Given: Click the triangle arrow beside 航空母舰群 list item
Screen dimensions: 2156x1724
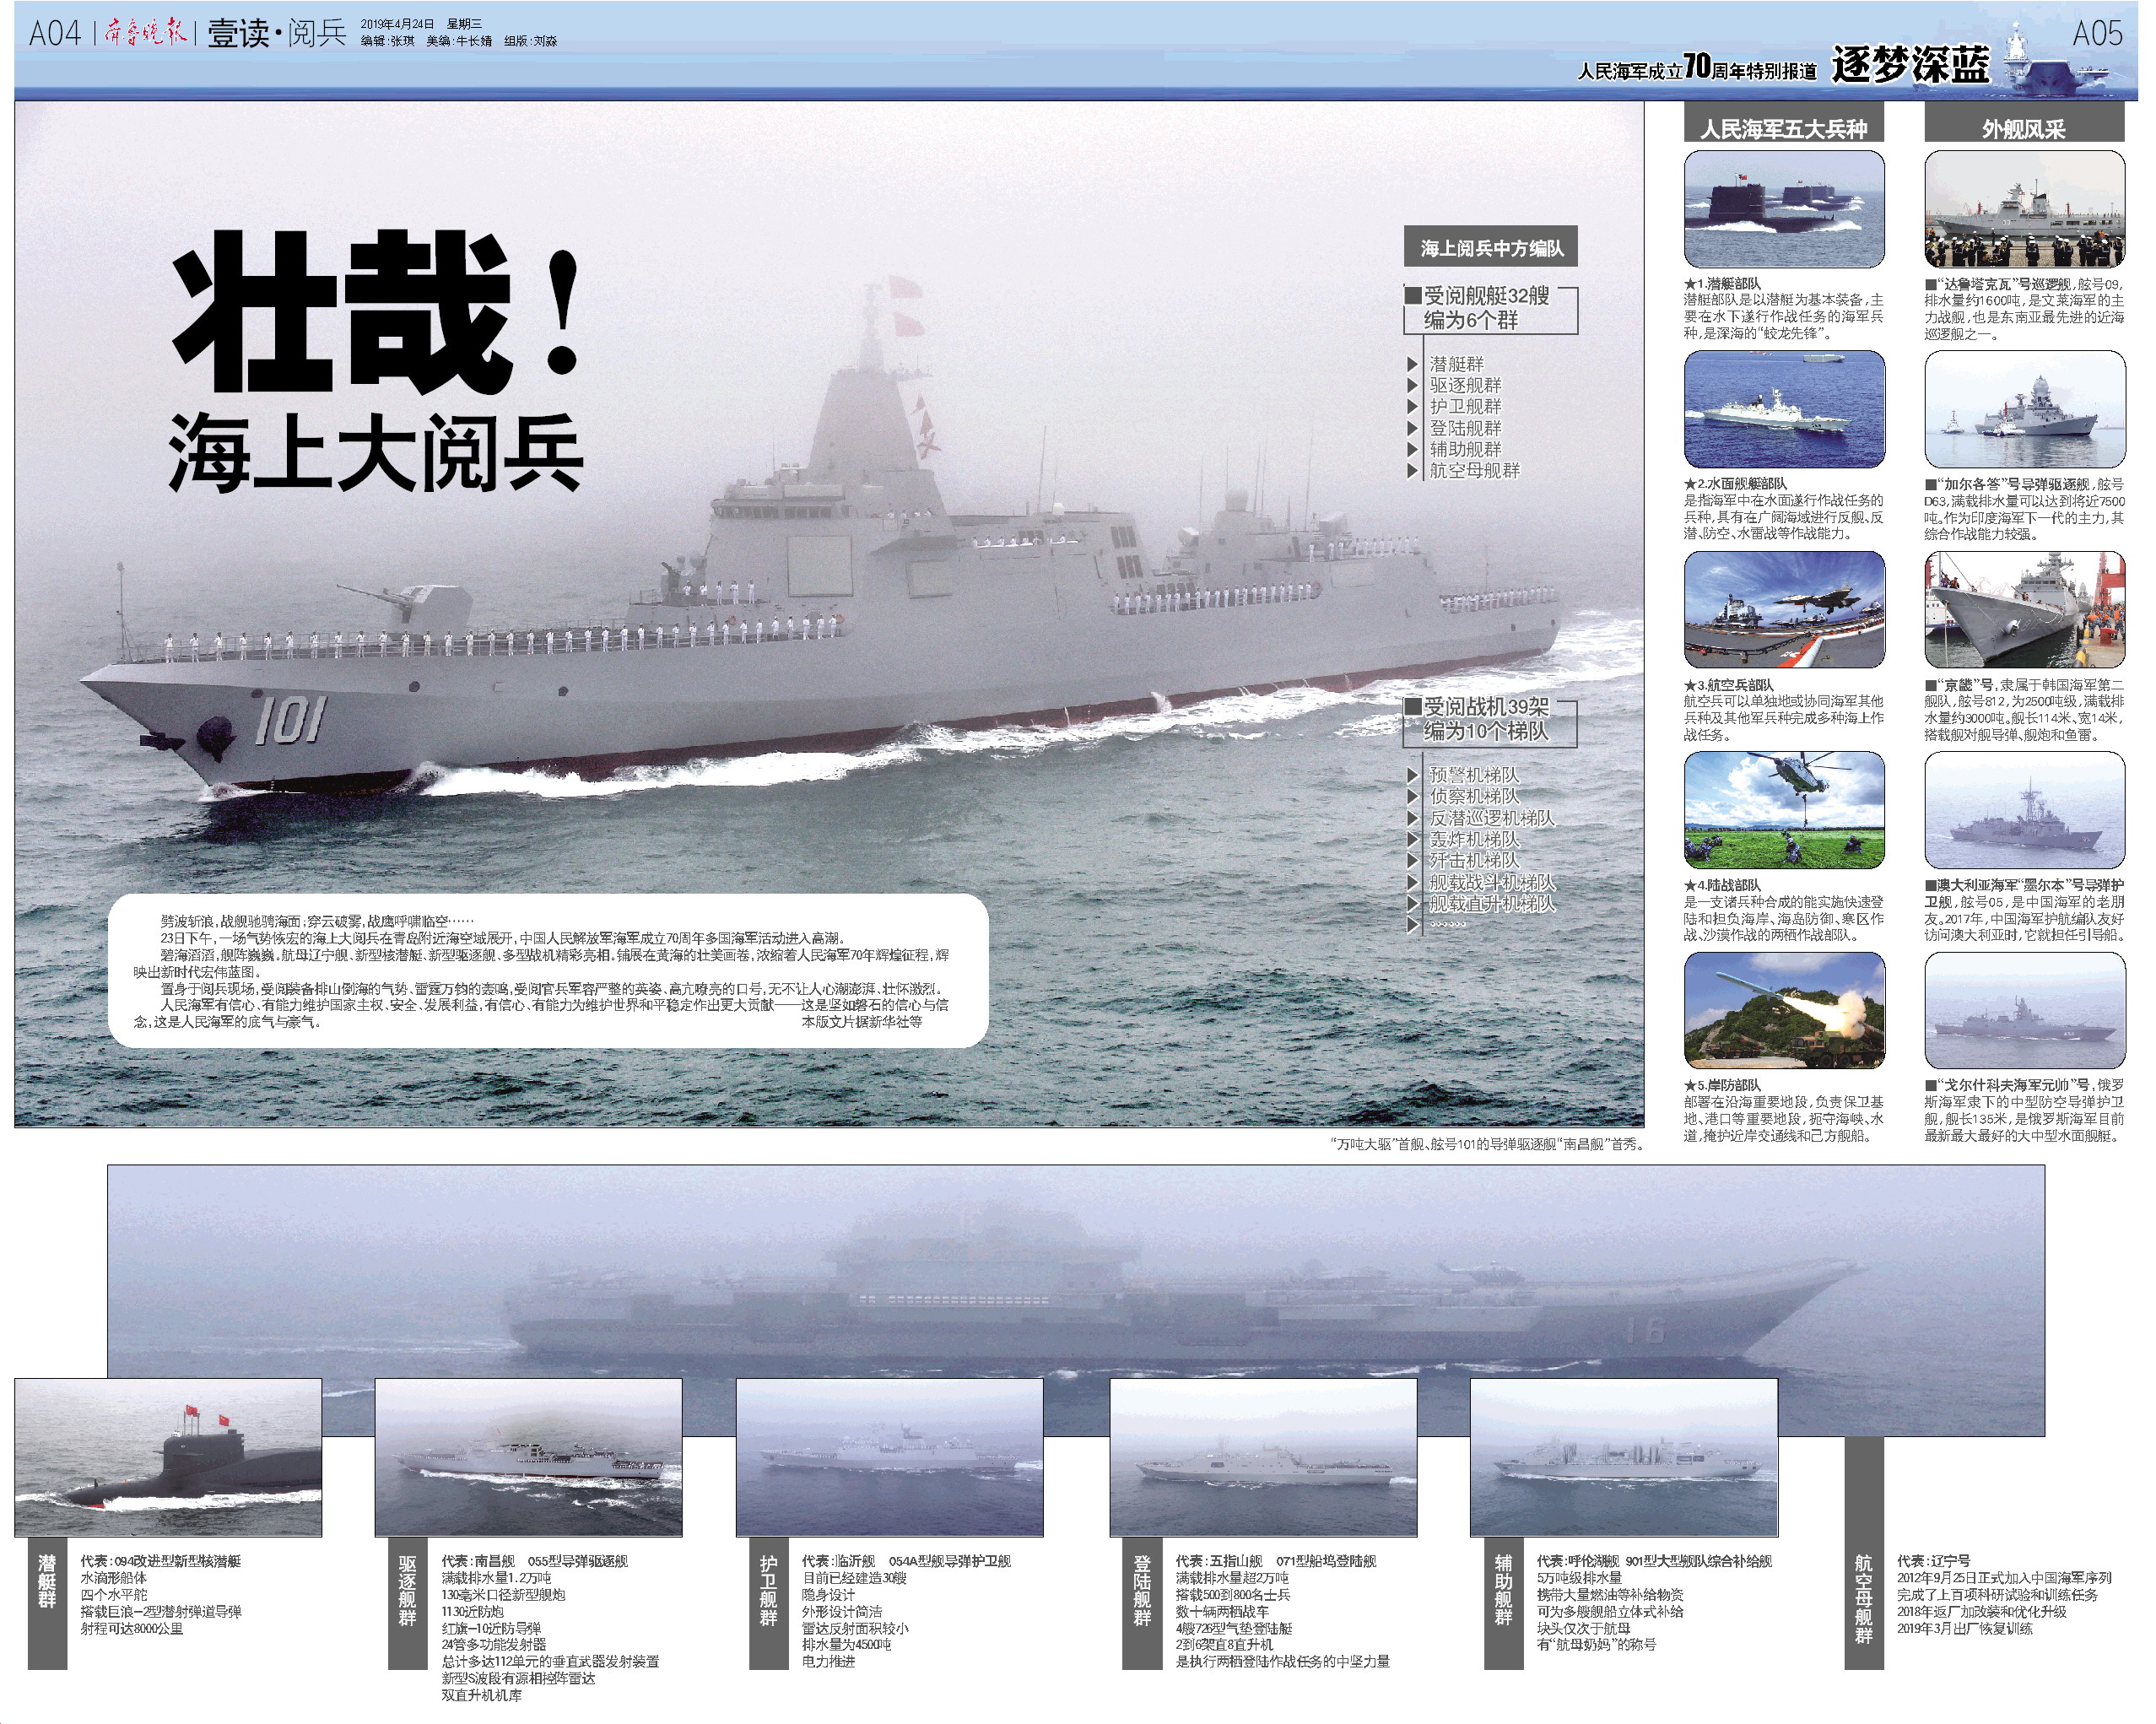Looking at the screenshot, I should (x=1413, y=471).
